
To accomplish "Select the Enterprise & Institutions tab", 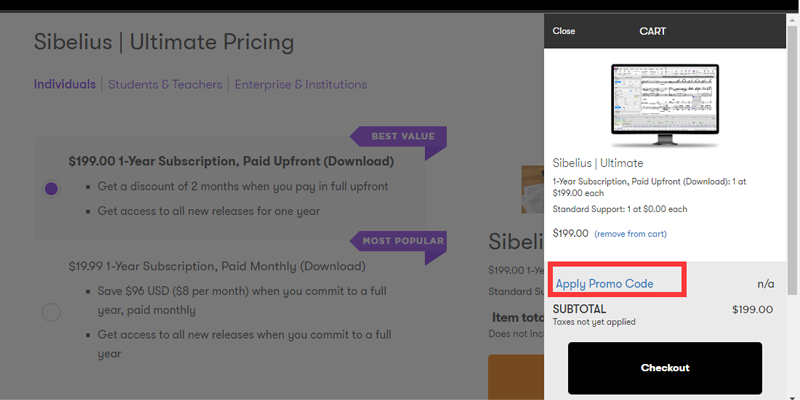I will point(300,85).
